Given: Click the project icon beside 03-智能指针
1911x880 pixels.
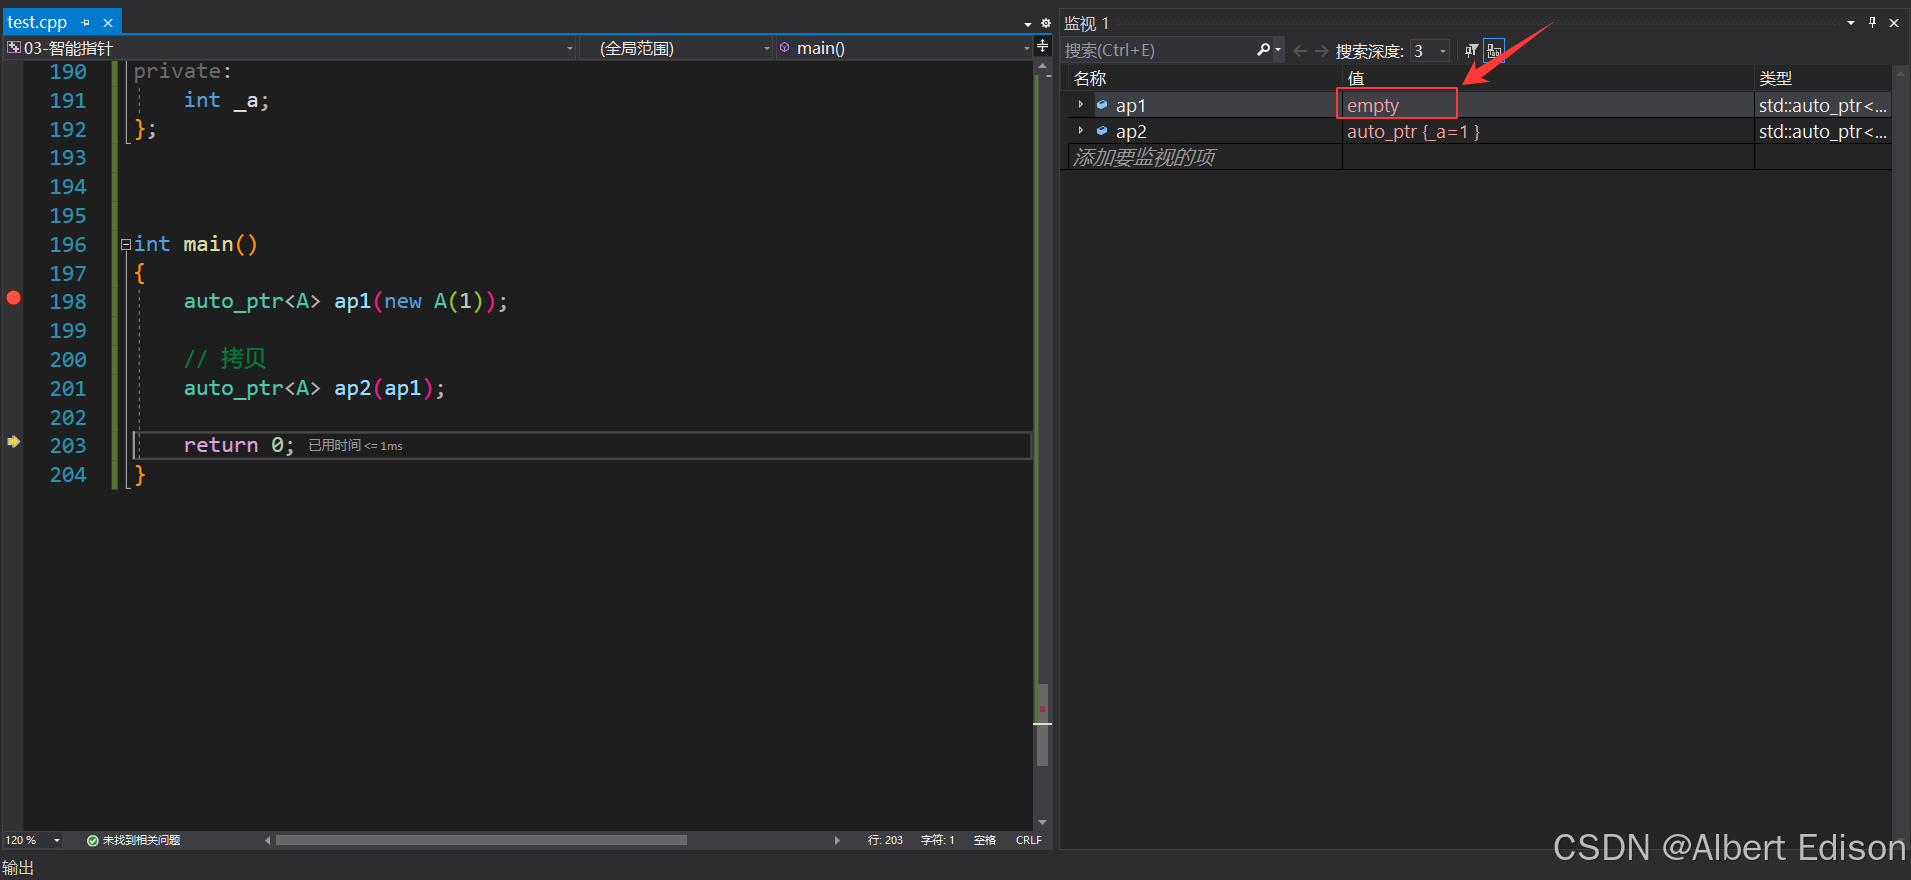Looking at the screenshot, I should coord(14,47).
